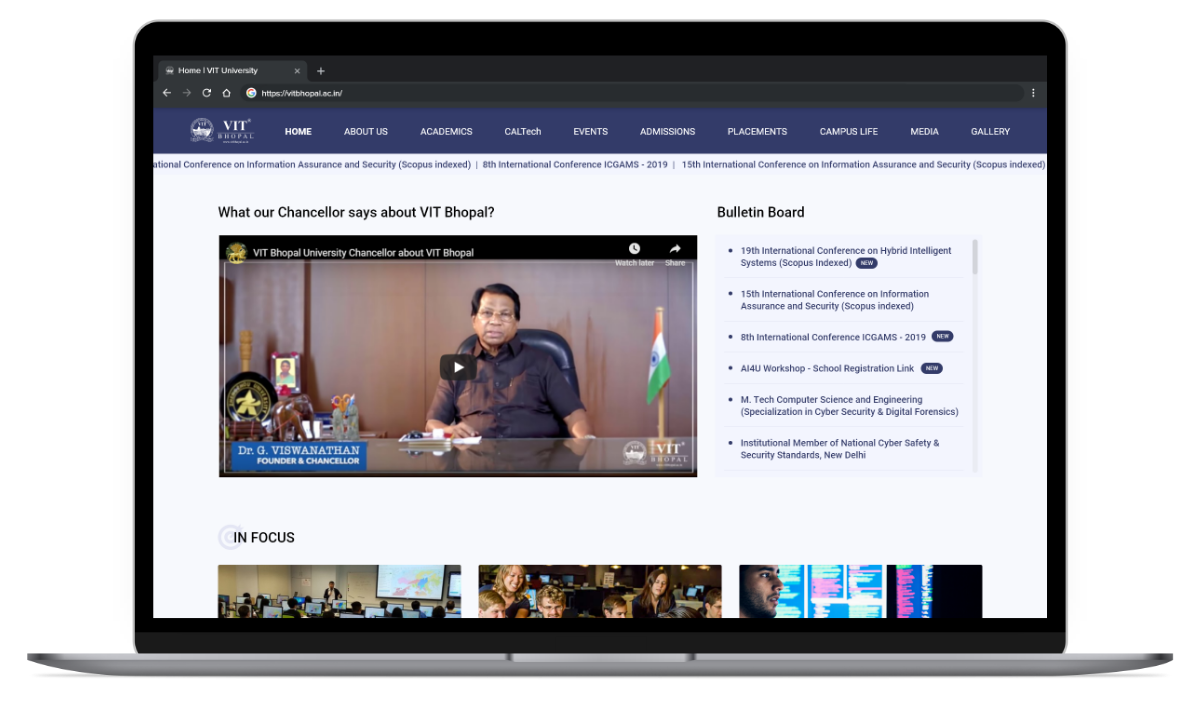Click ticker link 15th International Conference on Information Assurance

pyautogui.click(x=863, y=165)
